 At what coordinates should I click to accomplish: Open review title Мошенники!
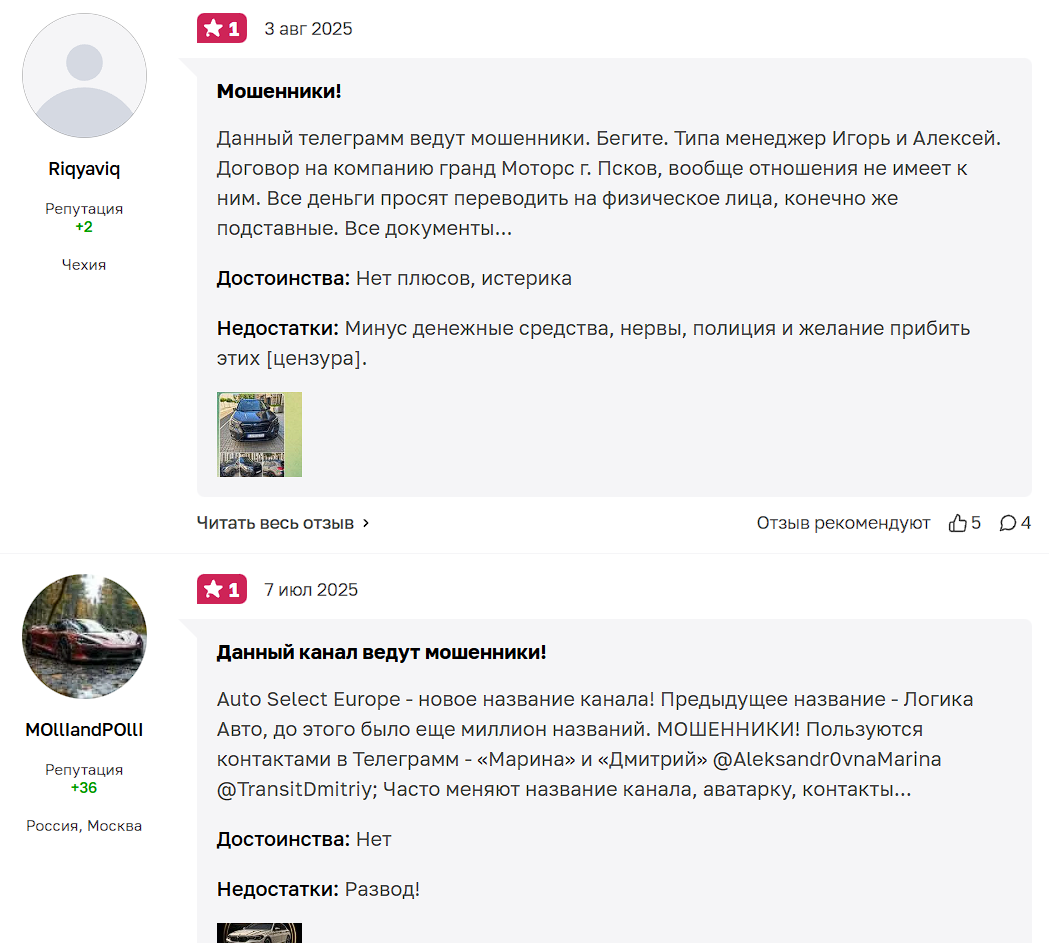coord(279,91)
